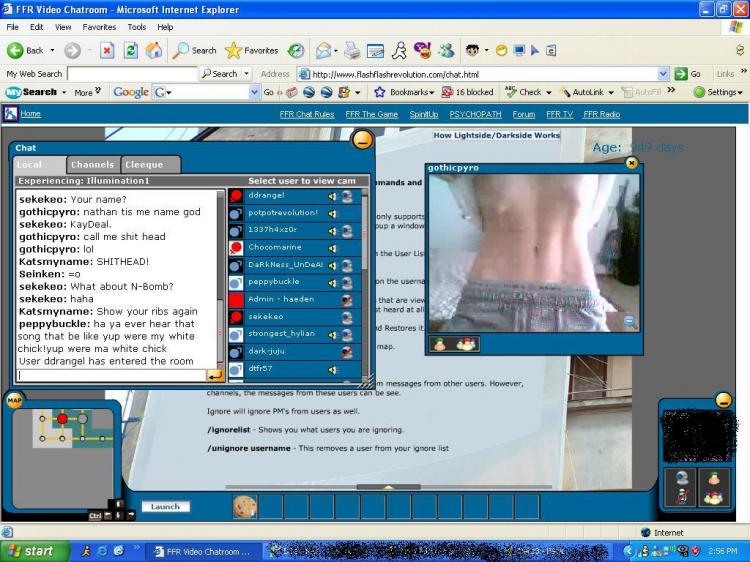Minimize the Chat panel with orange button

pyautogui.click(x=362, y=139)
